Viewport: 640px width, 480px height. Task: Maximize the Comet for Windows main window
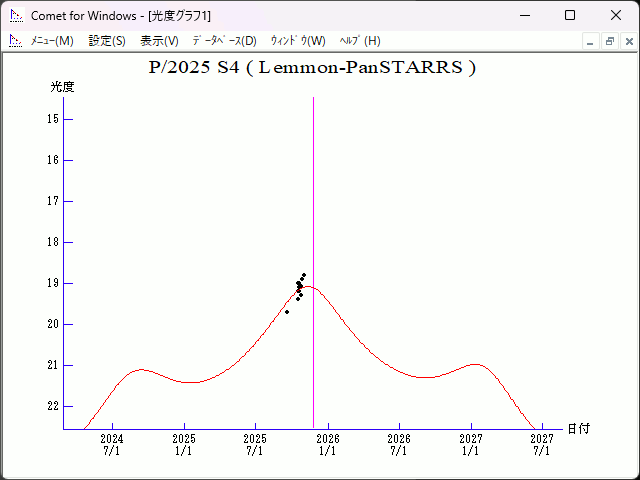click(x=570, y=15)
